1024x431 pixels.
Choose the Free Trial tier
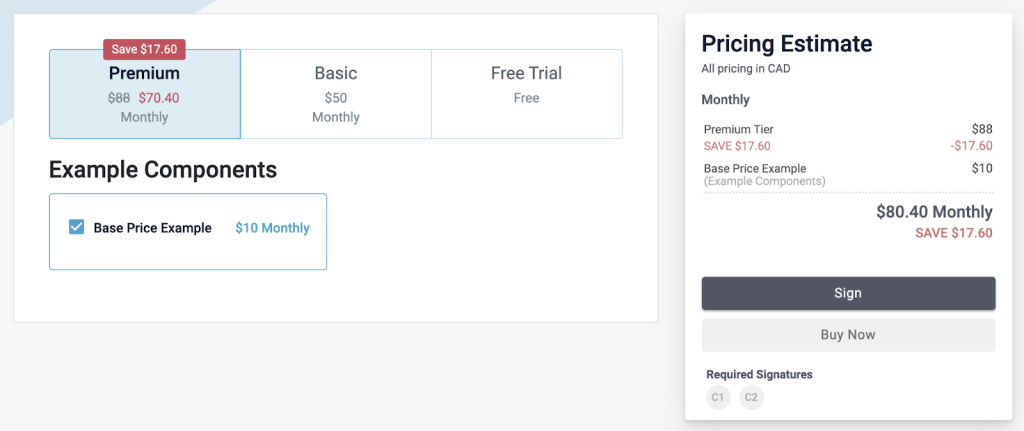click(x=526, y=94)
